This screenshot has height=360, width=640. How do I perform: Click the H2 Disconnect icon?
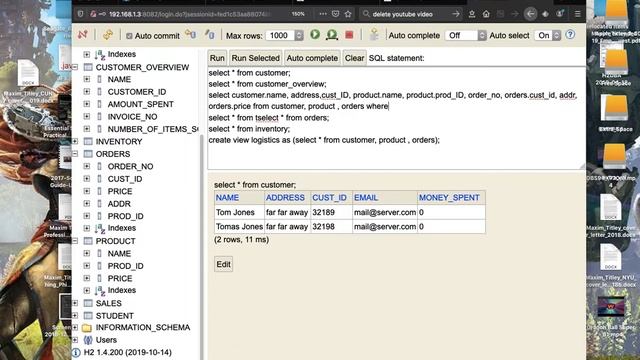point(82,35)
